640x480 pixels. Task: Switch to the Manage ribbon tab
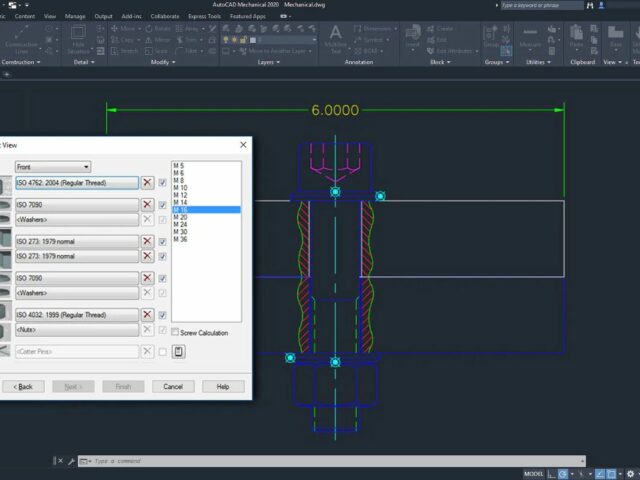click(x=75, y=16)
